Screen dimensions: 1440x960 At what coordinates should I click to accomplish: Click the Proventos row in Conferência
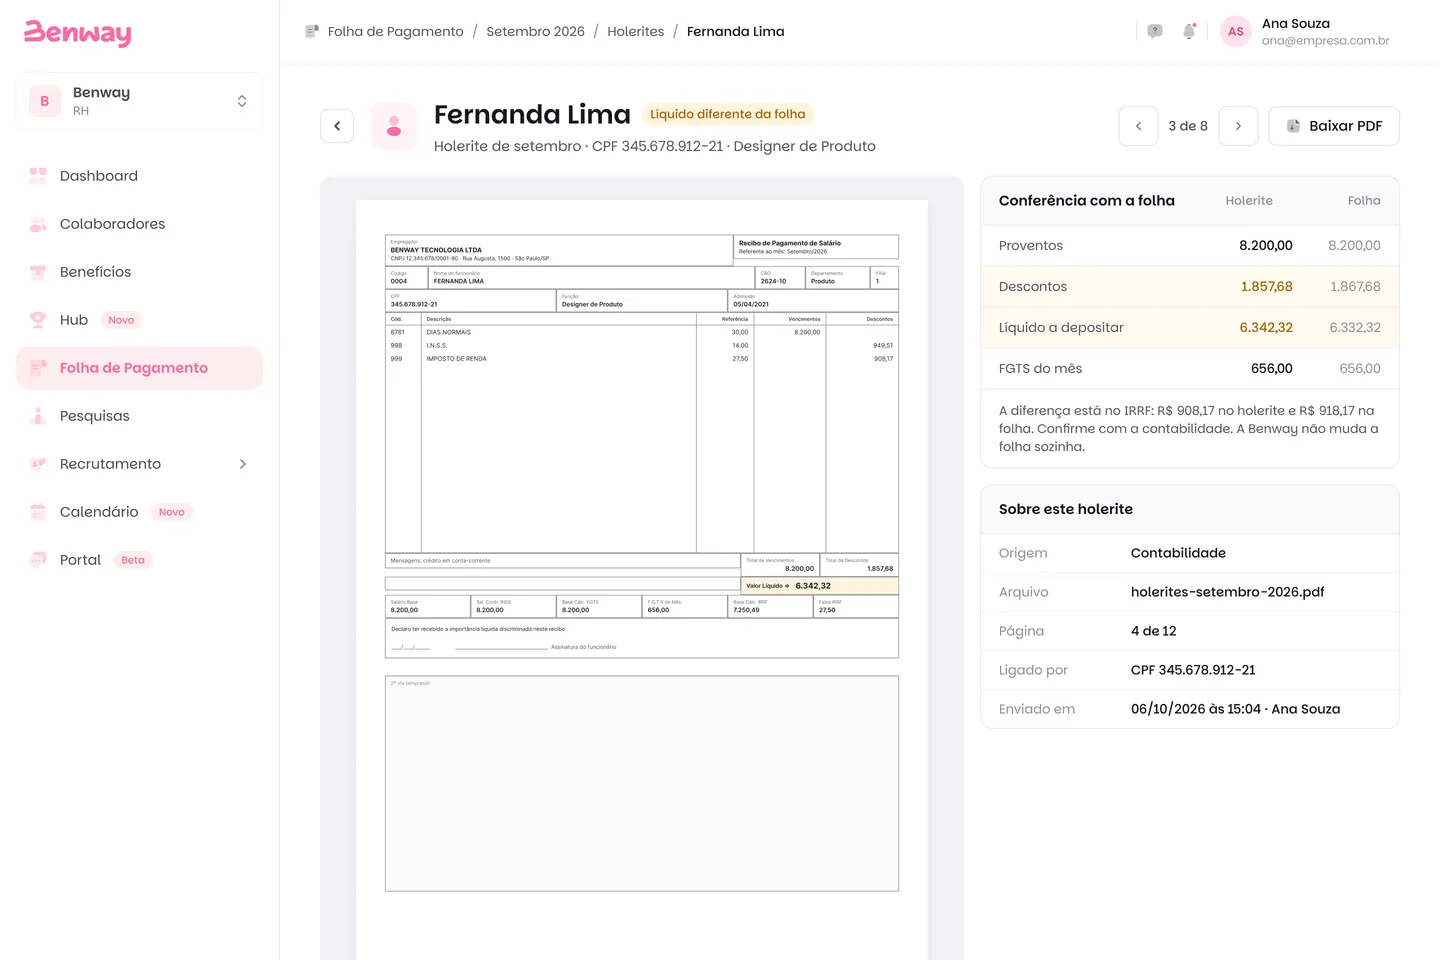[1190, 246]
